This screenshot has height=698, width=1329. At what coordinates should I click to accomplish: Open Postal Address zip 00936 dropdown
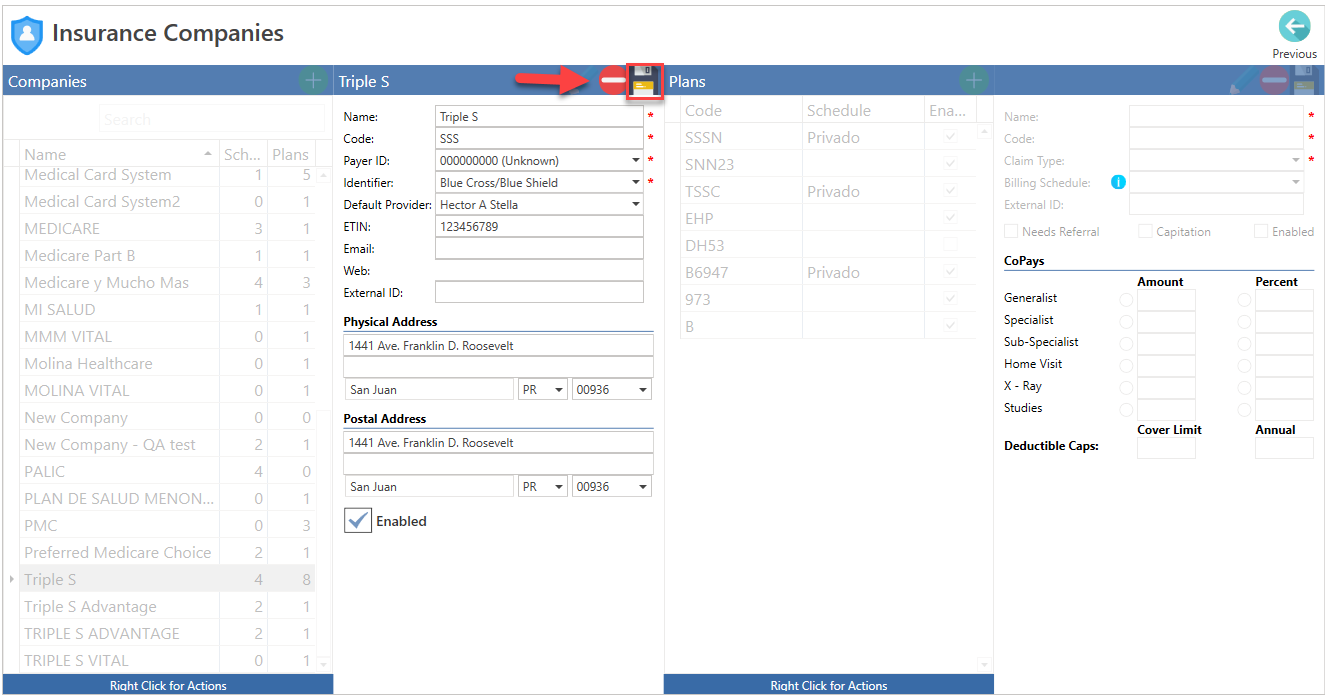coord(642,487)
